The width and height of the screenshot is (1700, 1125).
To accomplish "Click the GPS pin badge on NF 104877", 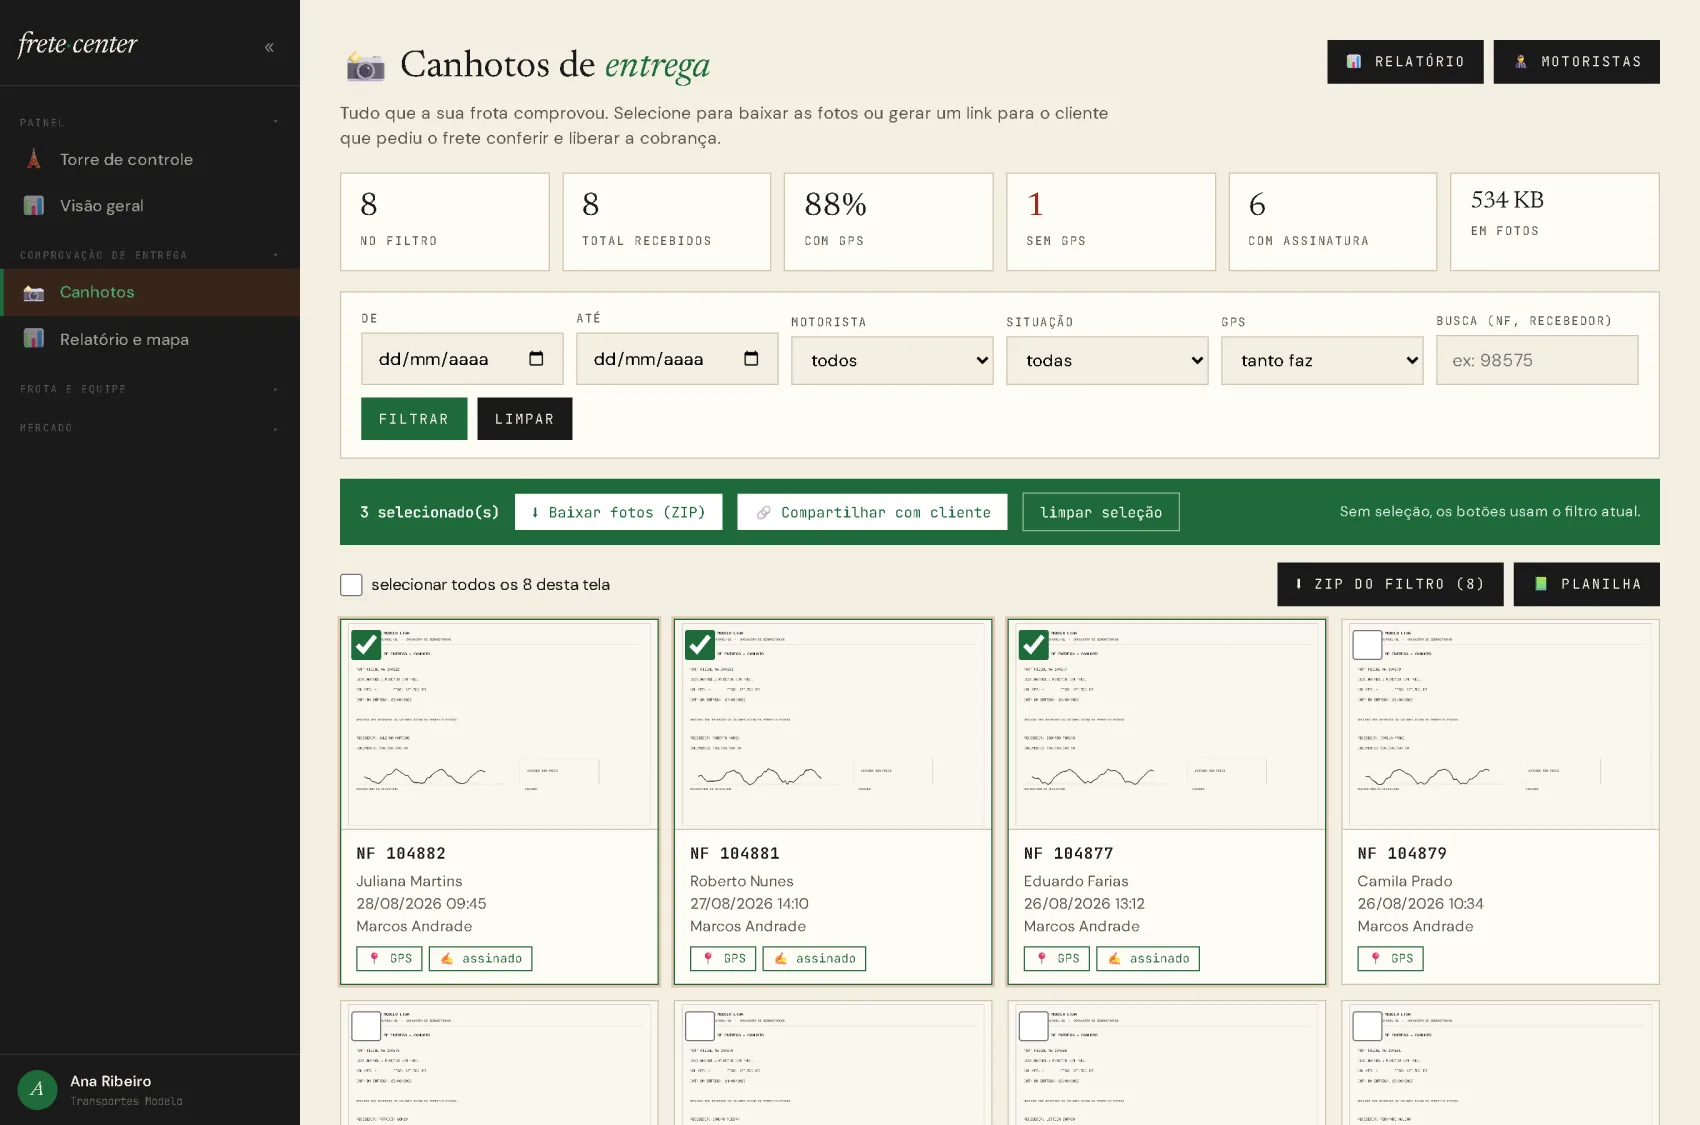I will (1057, 958).
